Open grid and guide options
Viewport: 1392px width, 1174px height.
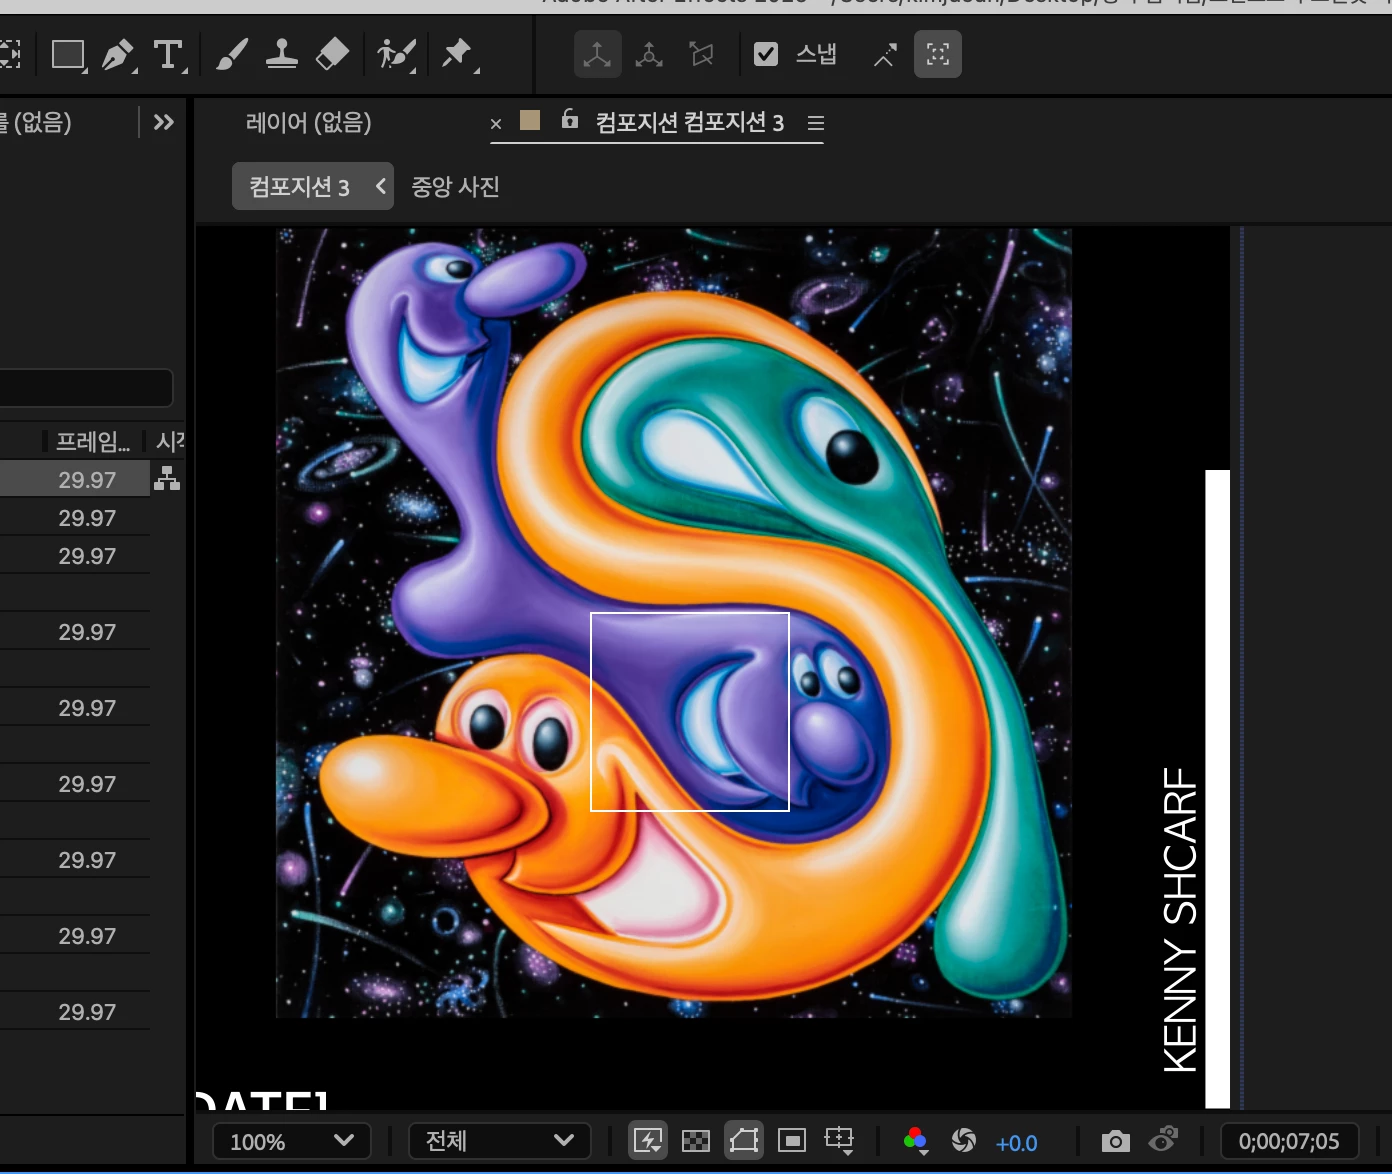coord(839,1141)
